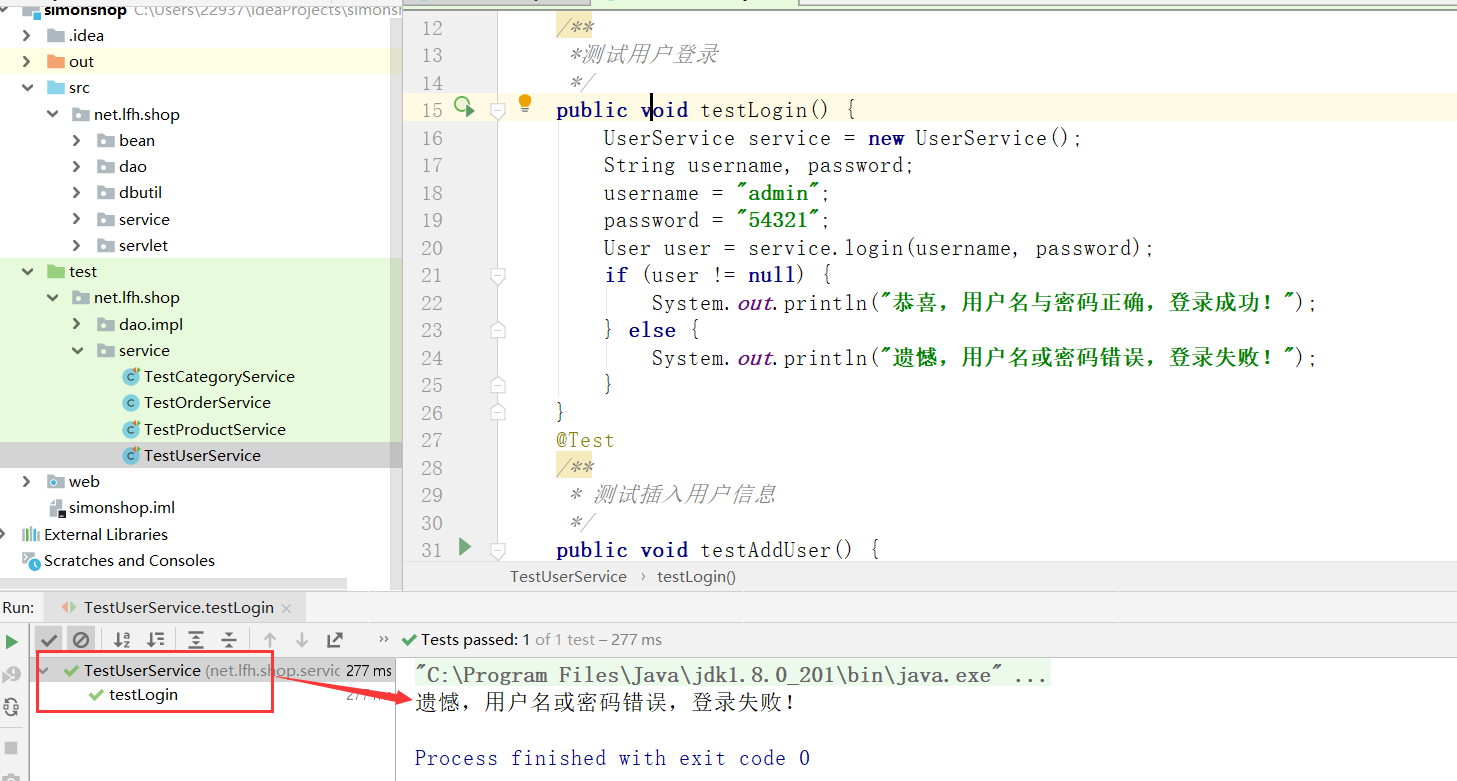
Task: Collapse the test folder
Action: [27, 271]
